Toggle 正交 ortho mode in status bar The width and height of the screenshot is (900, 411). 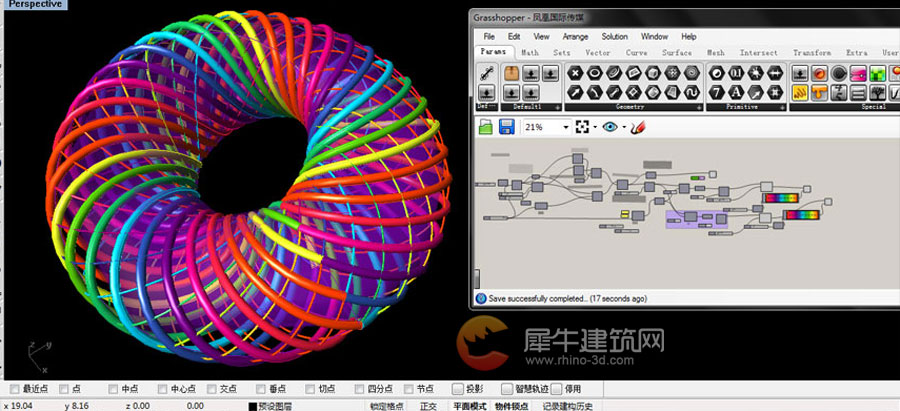point(428,406)
